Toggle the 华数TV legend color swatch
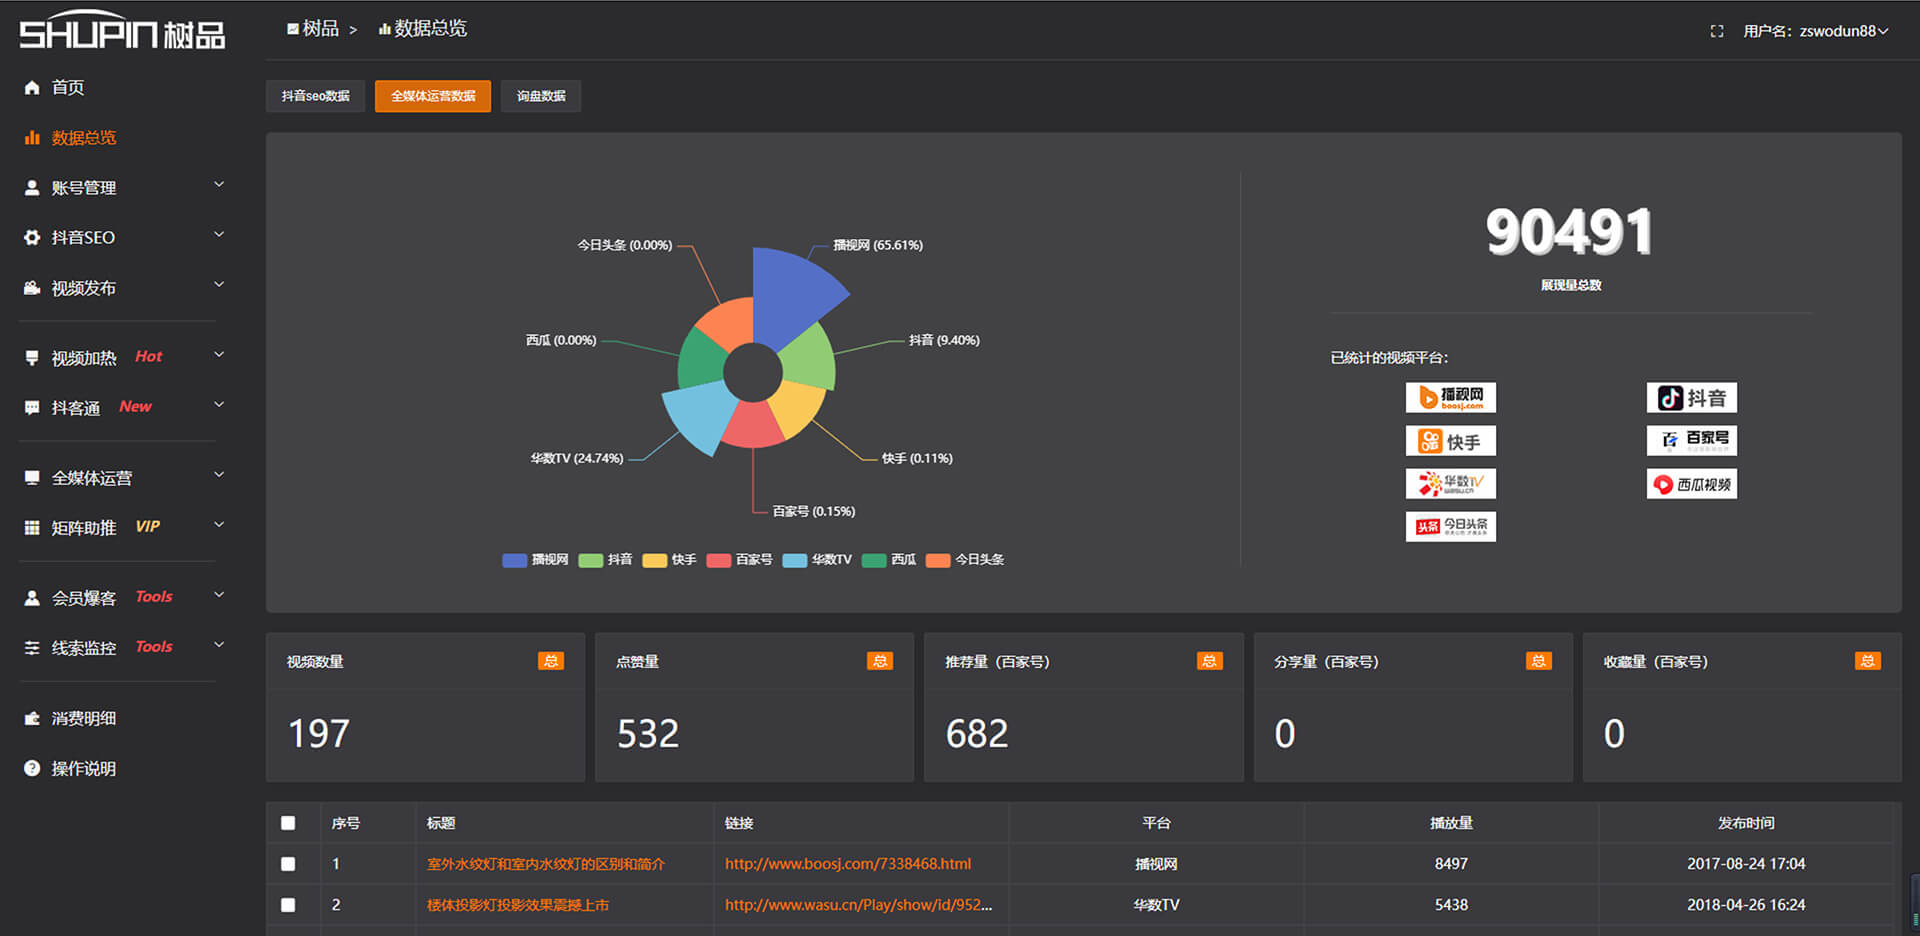The width and height of the screenshot is (1920, 936). tap(795, 560)
